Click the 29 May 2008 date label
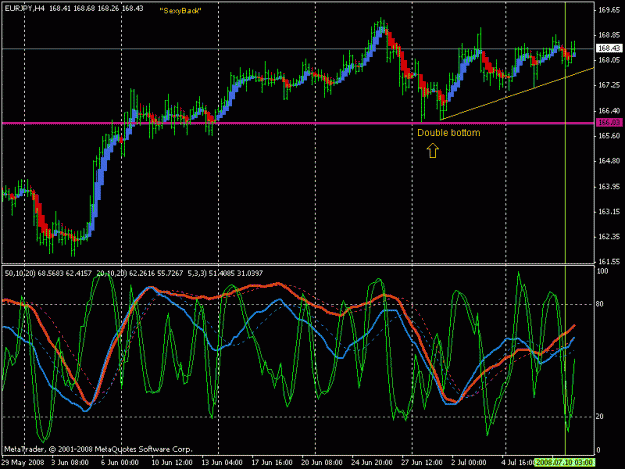This screenshot has width=625, height=469. coord(23,463)
